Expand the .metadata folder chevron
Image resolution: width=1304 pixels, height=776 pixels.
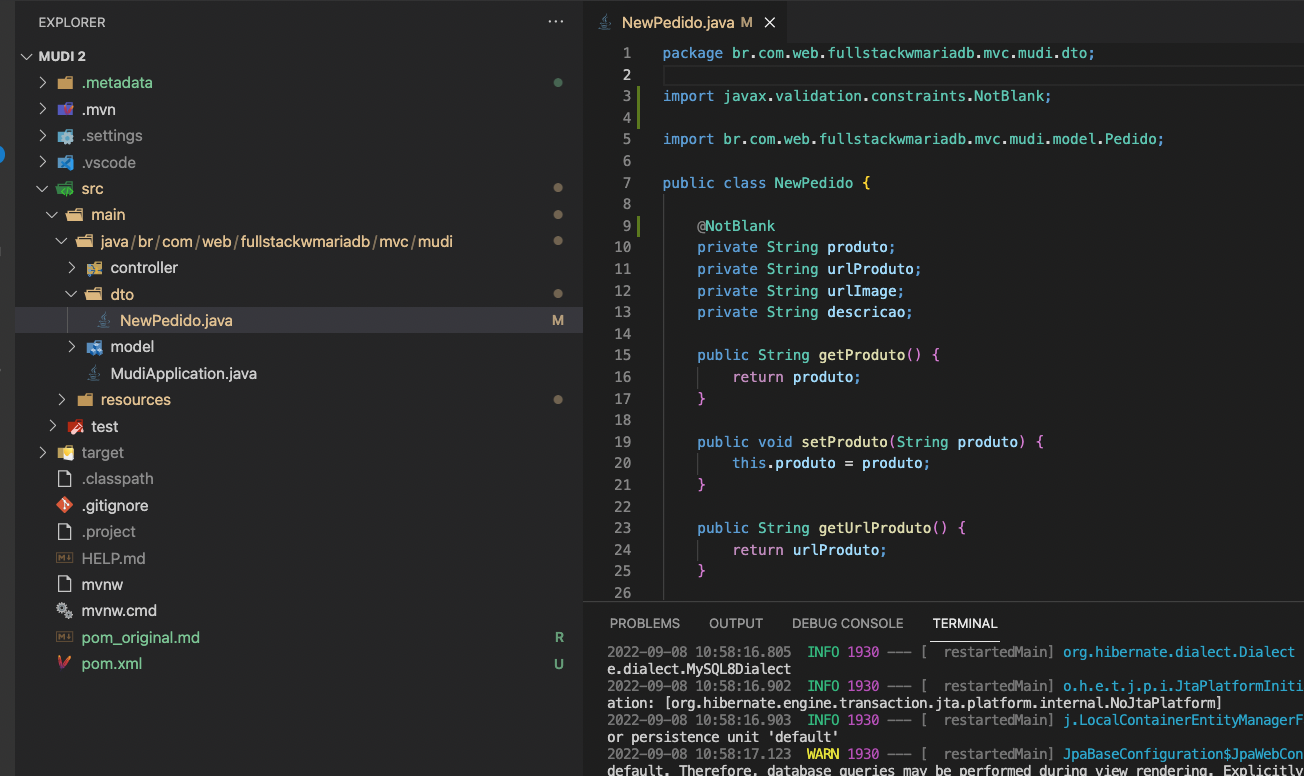click(x=42, y=83)
